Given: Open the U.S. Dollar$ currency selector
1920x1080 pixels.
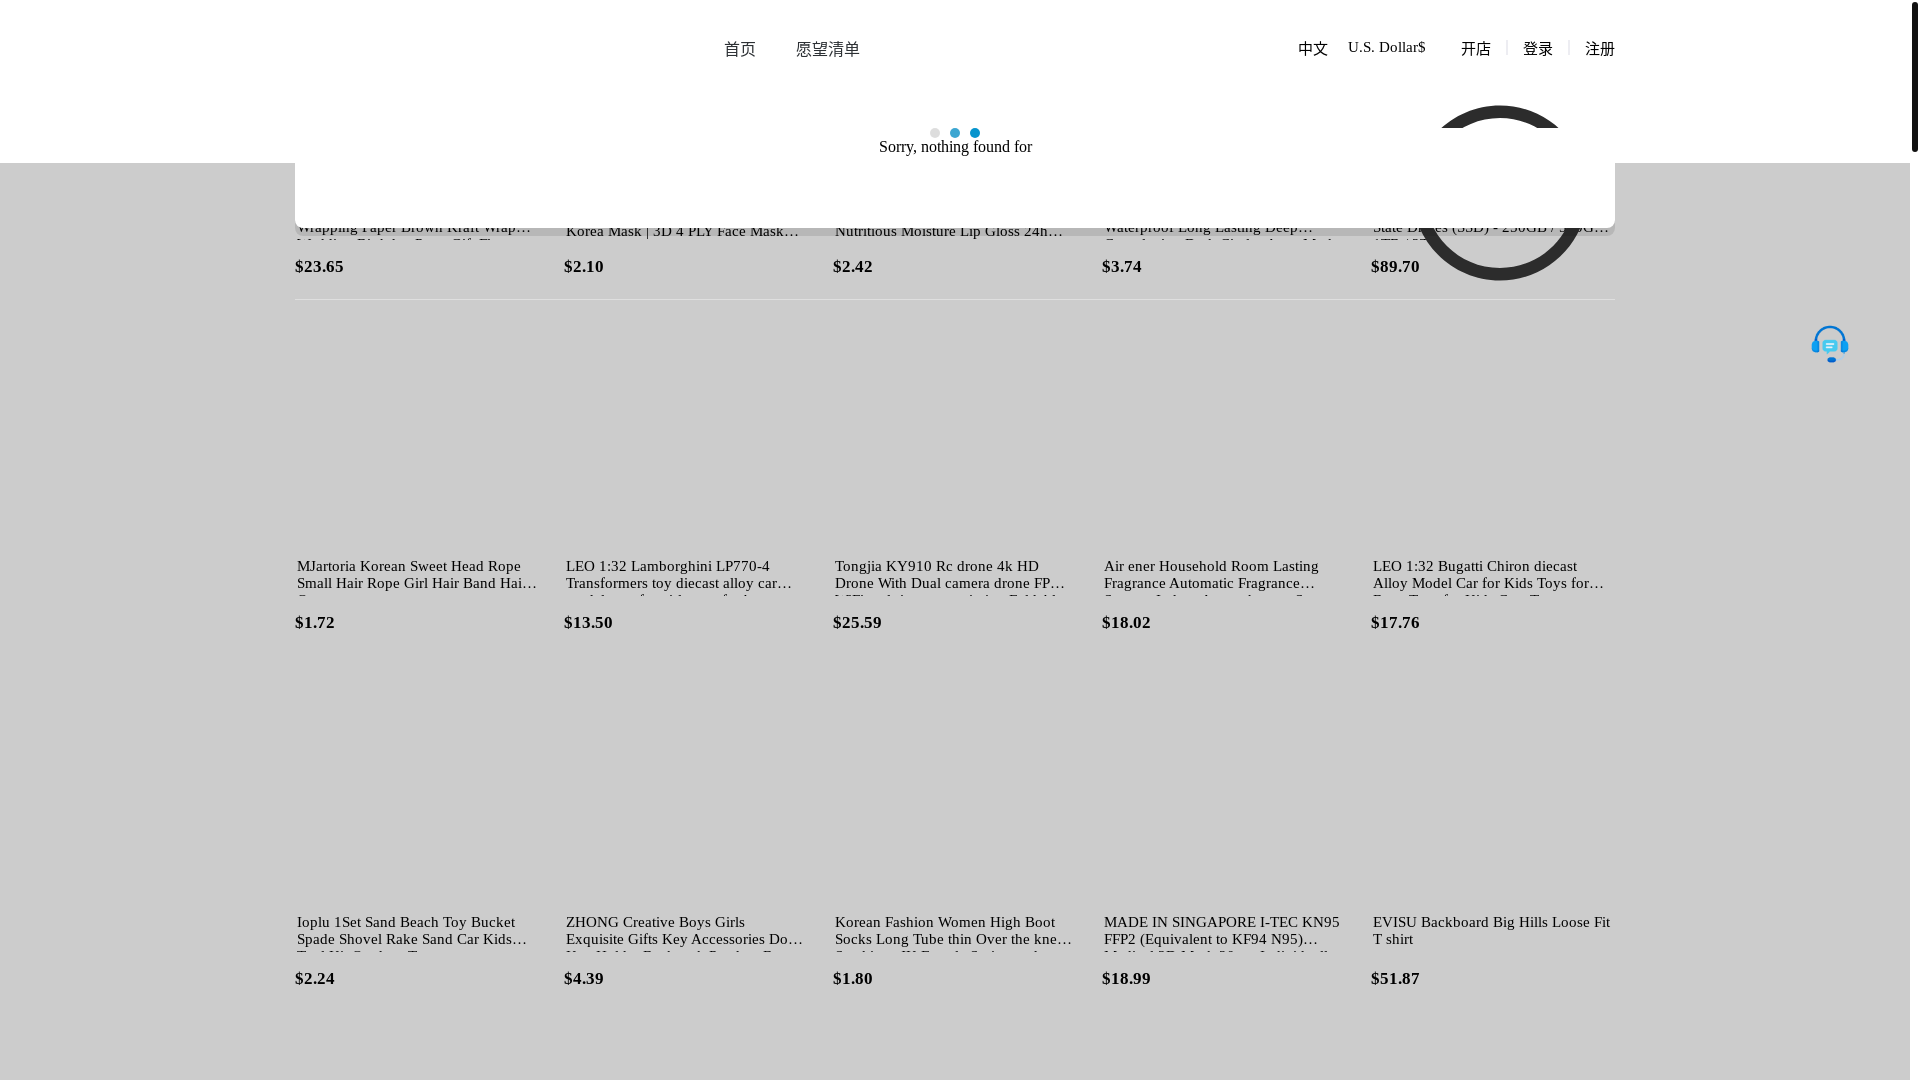Looking at the screenshot, I should point(1386,47).
